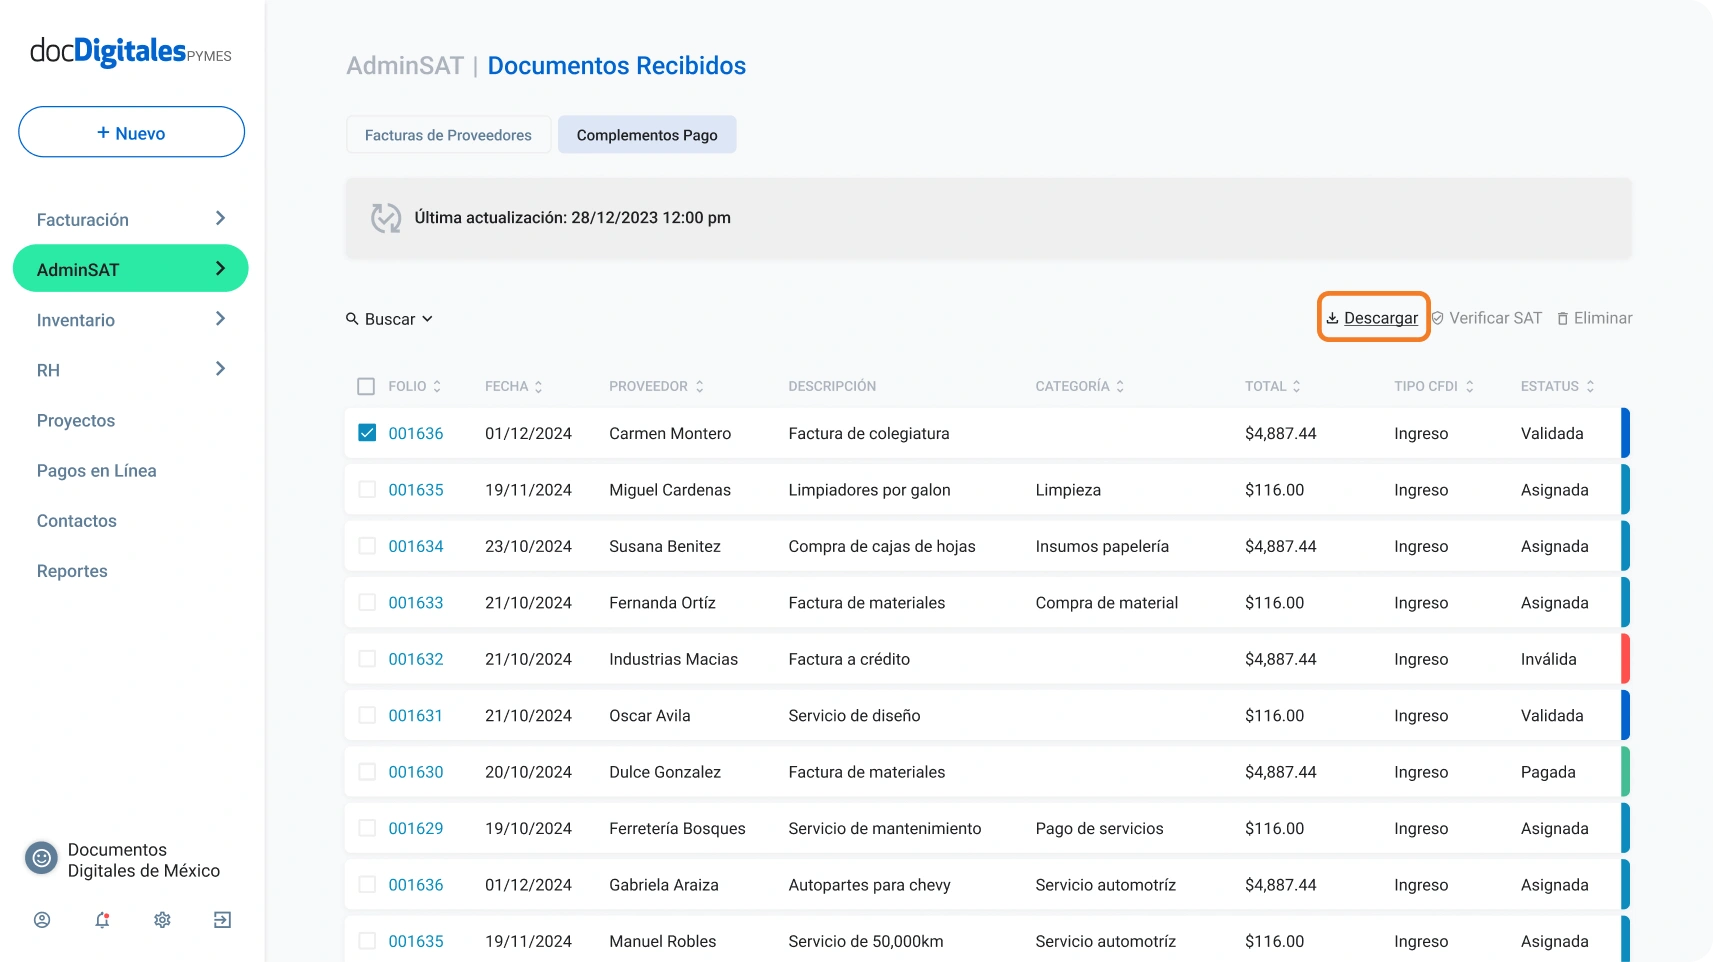The height and width of the screenshot is (962, 1713).
Task: Click the + Nuevo button
Action: click(131, 132)
